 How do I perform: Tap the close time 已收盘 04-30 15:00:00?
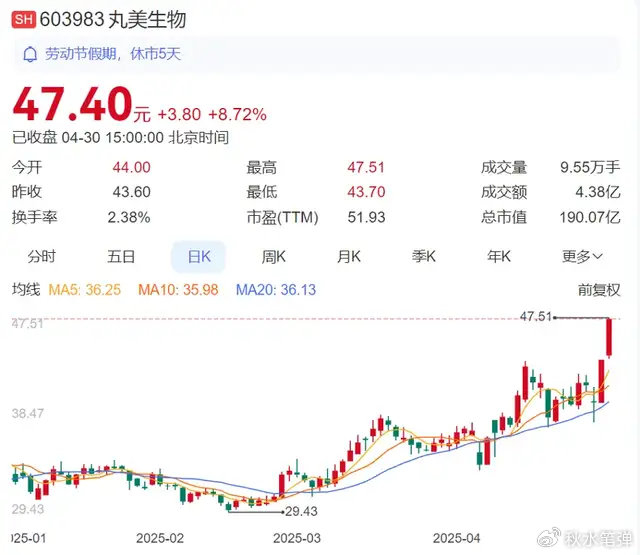tap(88, 138)
